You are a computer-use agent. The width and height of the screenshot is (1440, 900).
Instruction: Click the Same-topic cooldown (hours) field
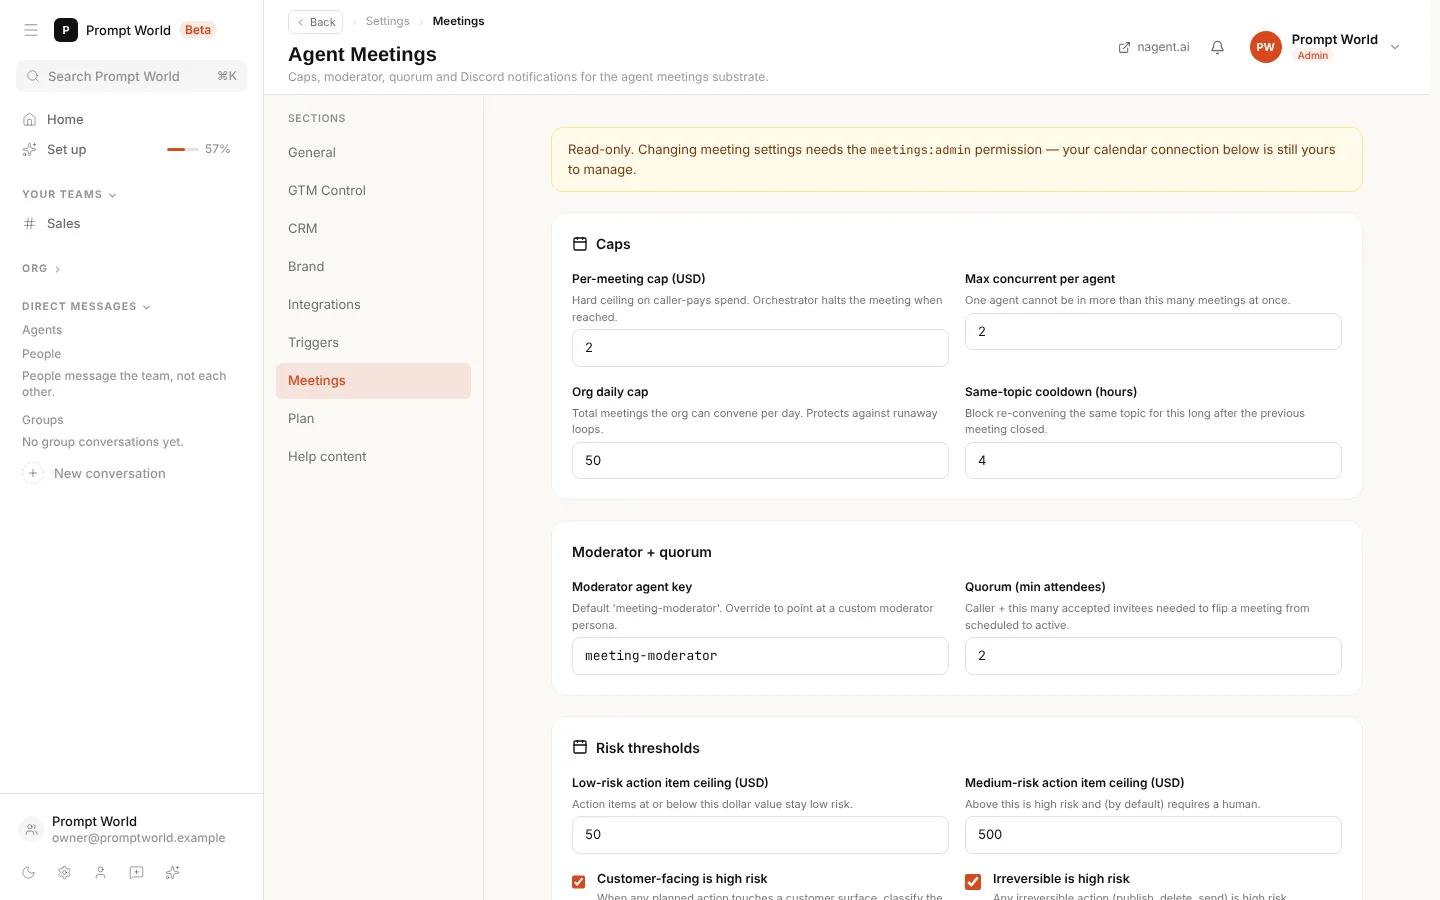click(1153, 461)
